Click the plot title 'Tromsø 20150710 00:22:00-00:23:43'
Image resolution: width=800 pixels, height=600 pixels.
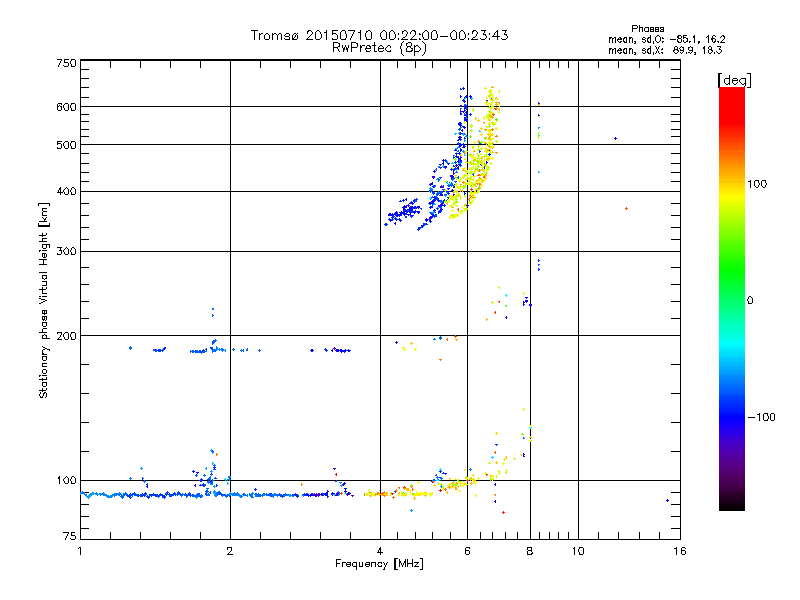coord(379,35)
